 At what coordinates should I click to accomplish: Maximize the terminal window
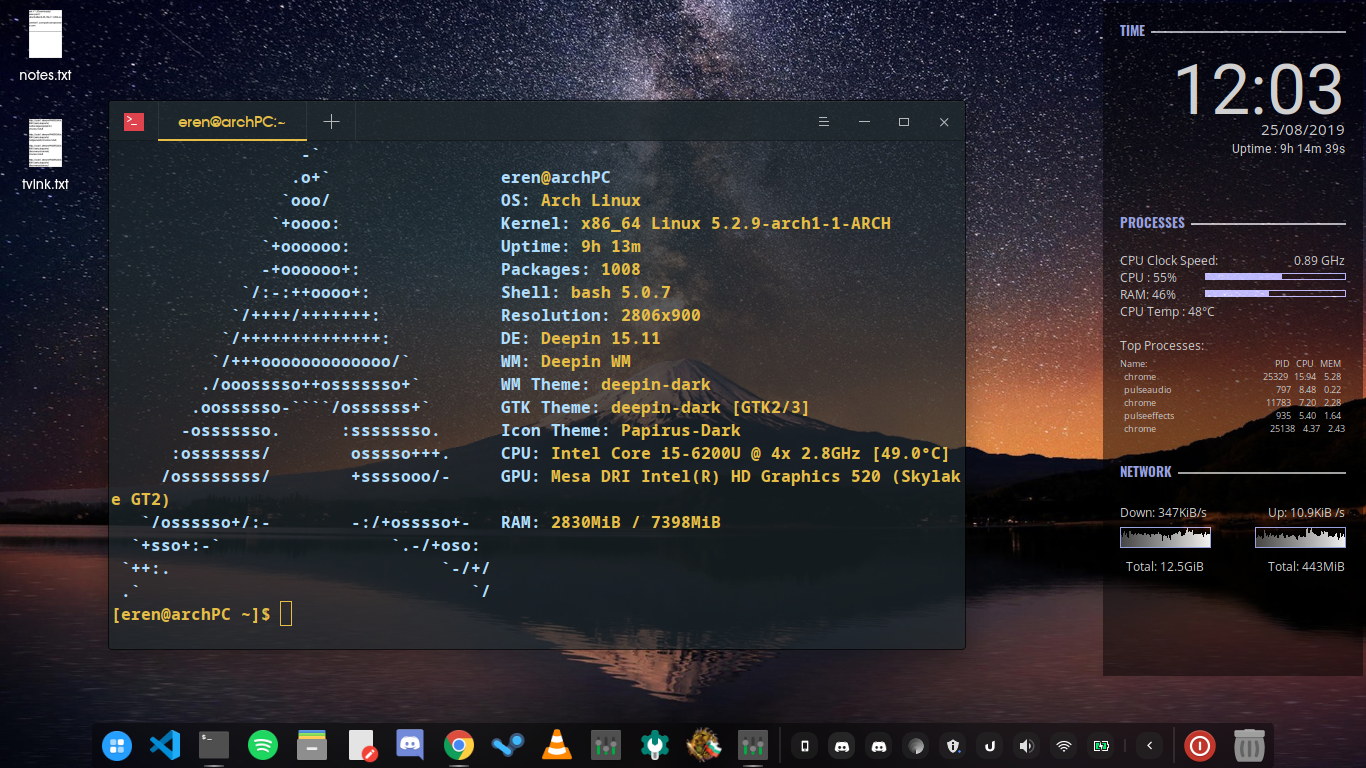904,122
